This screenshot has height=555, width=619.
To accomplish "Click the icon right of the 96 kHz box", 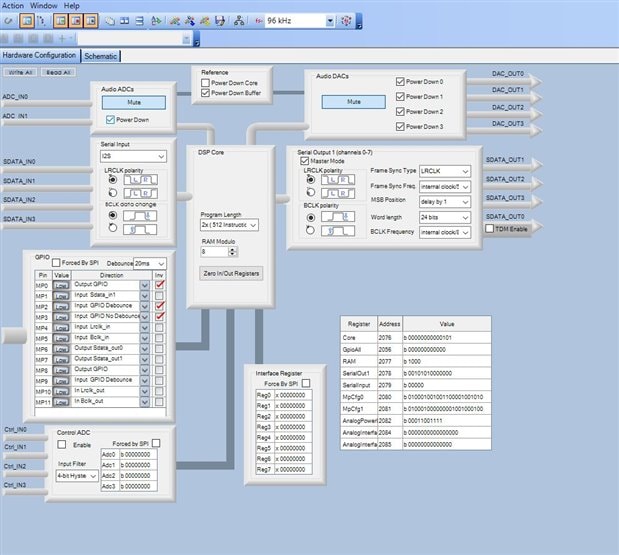I will (x=346, y=21).
